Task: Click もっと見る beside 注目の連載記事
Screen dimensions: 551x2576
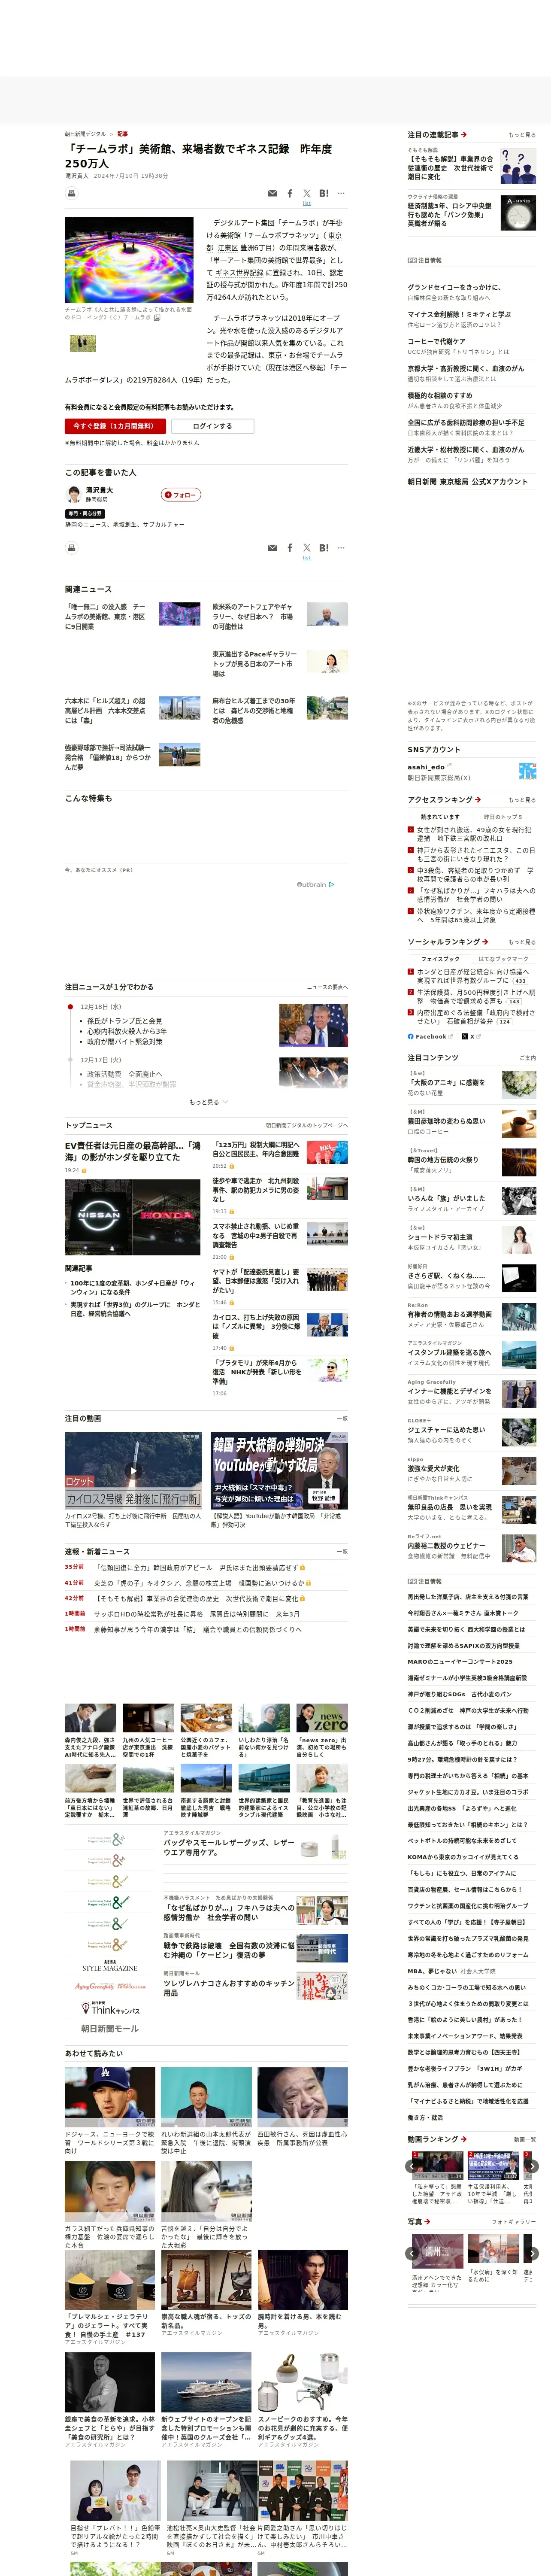Action: tap(522, 135)
